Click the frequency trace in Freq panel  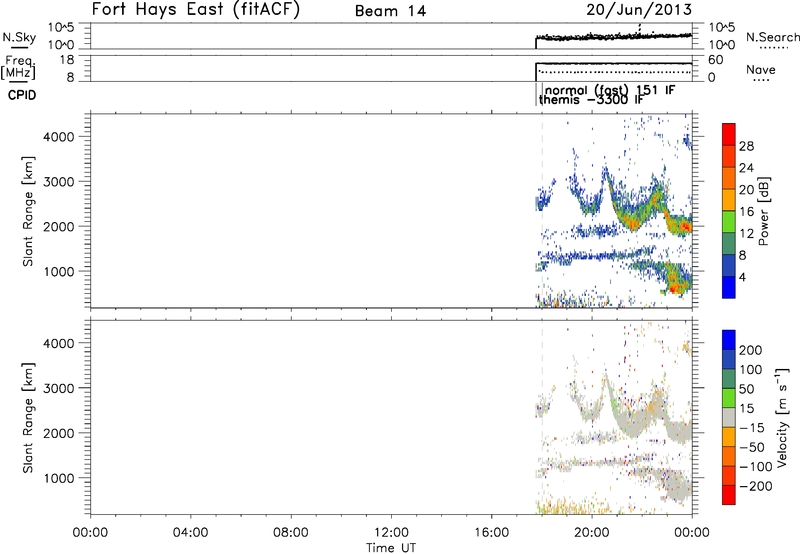(x=614, y=63)
